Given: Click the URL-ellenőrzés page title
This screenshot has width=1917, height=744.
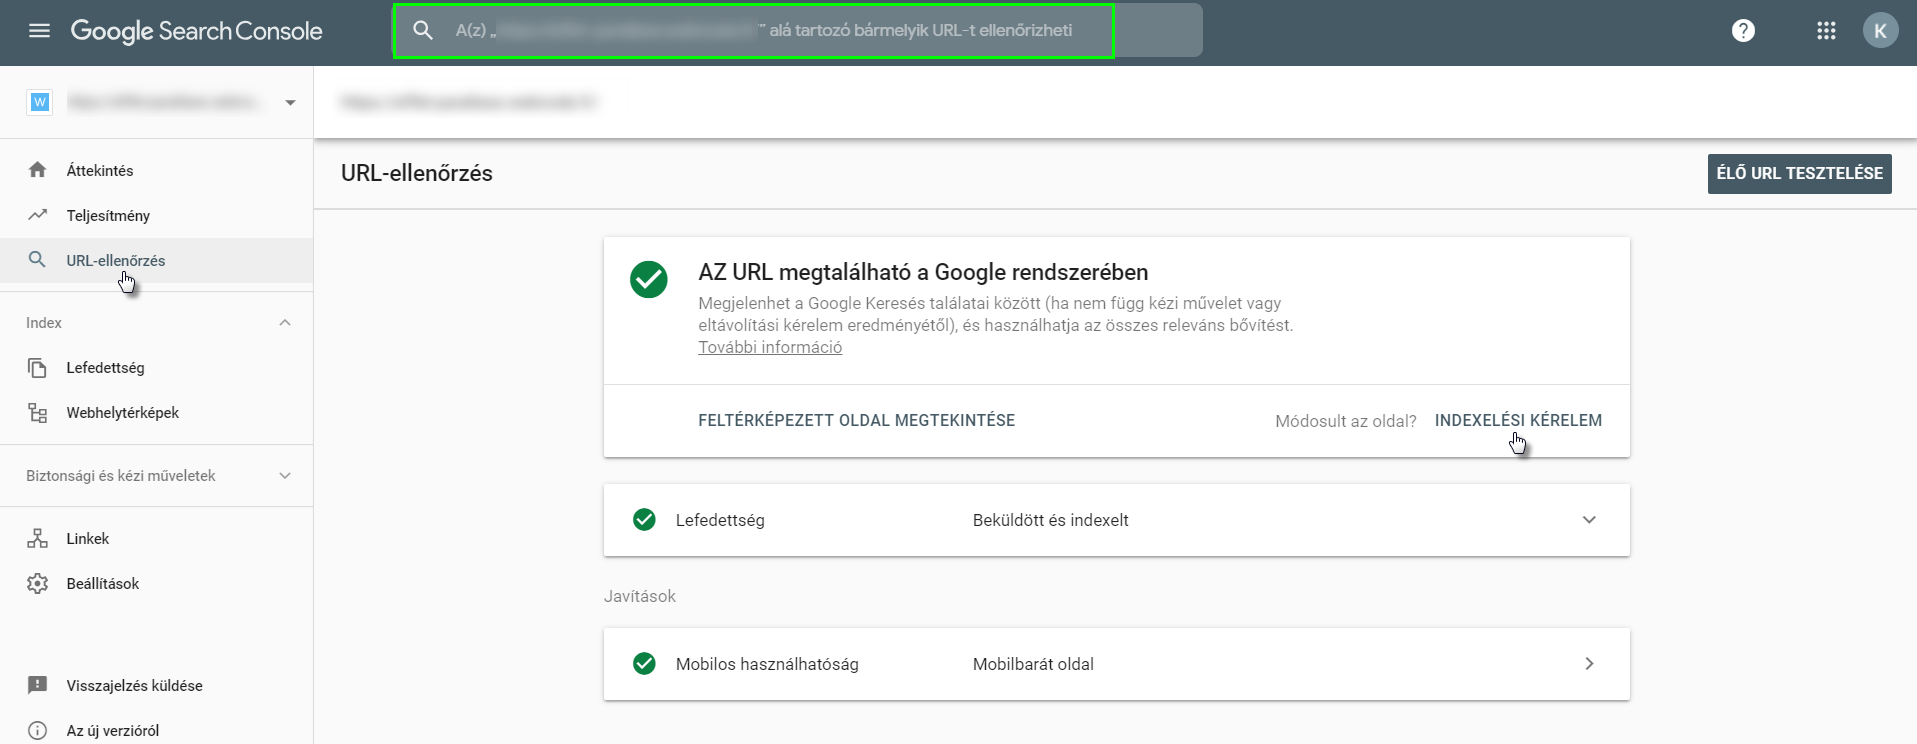Looking at the screenshot, I should pyautogui.click(x=417, y=173).
